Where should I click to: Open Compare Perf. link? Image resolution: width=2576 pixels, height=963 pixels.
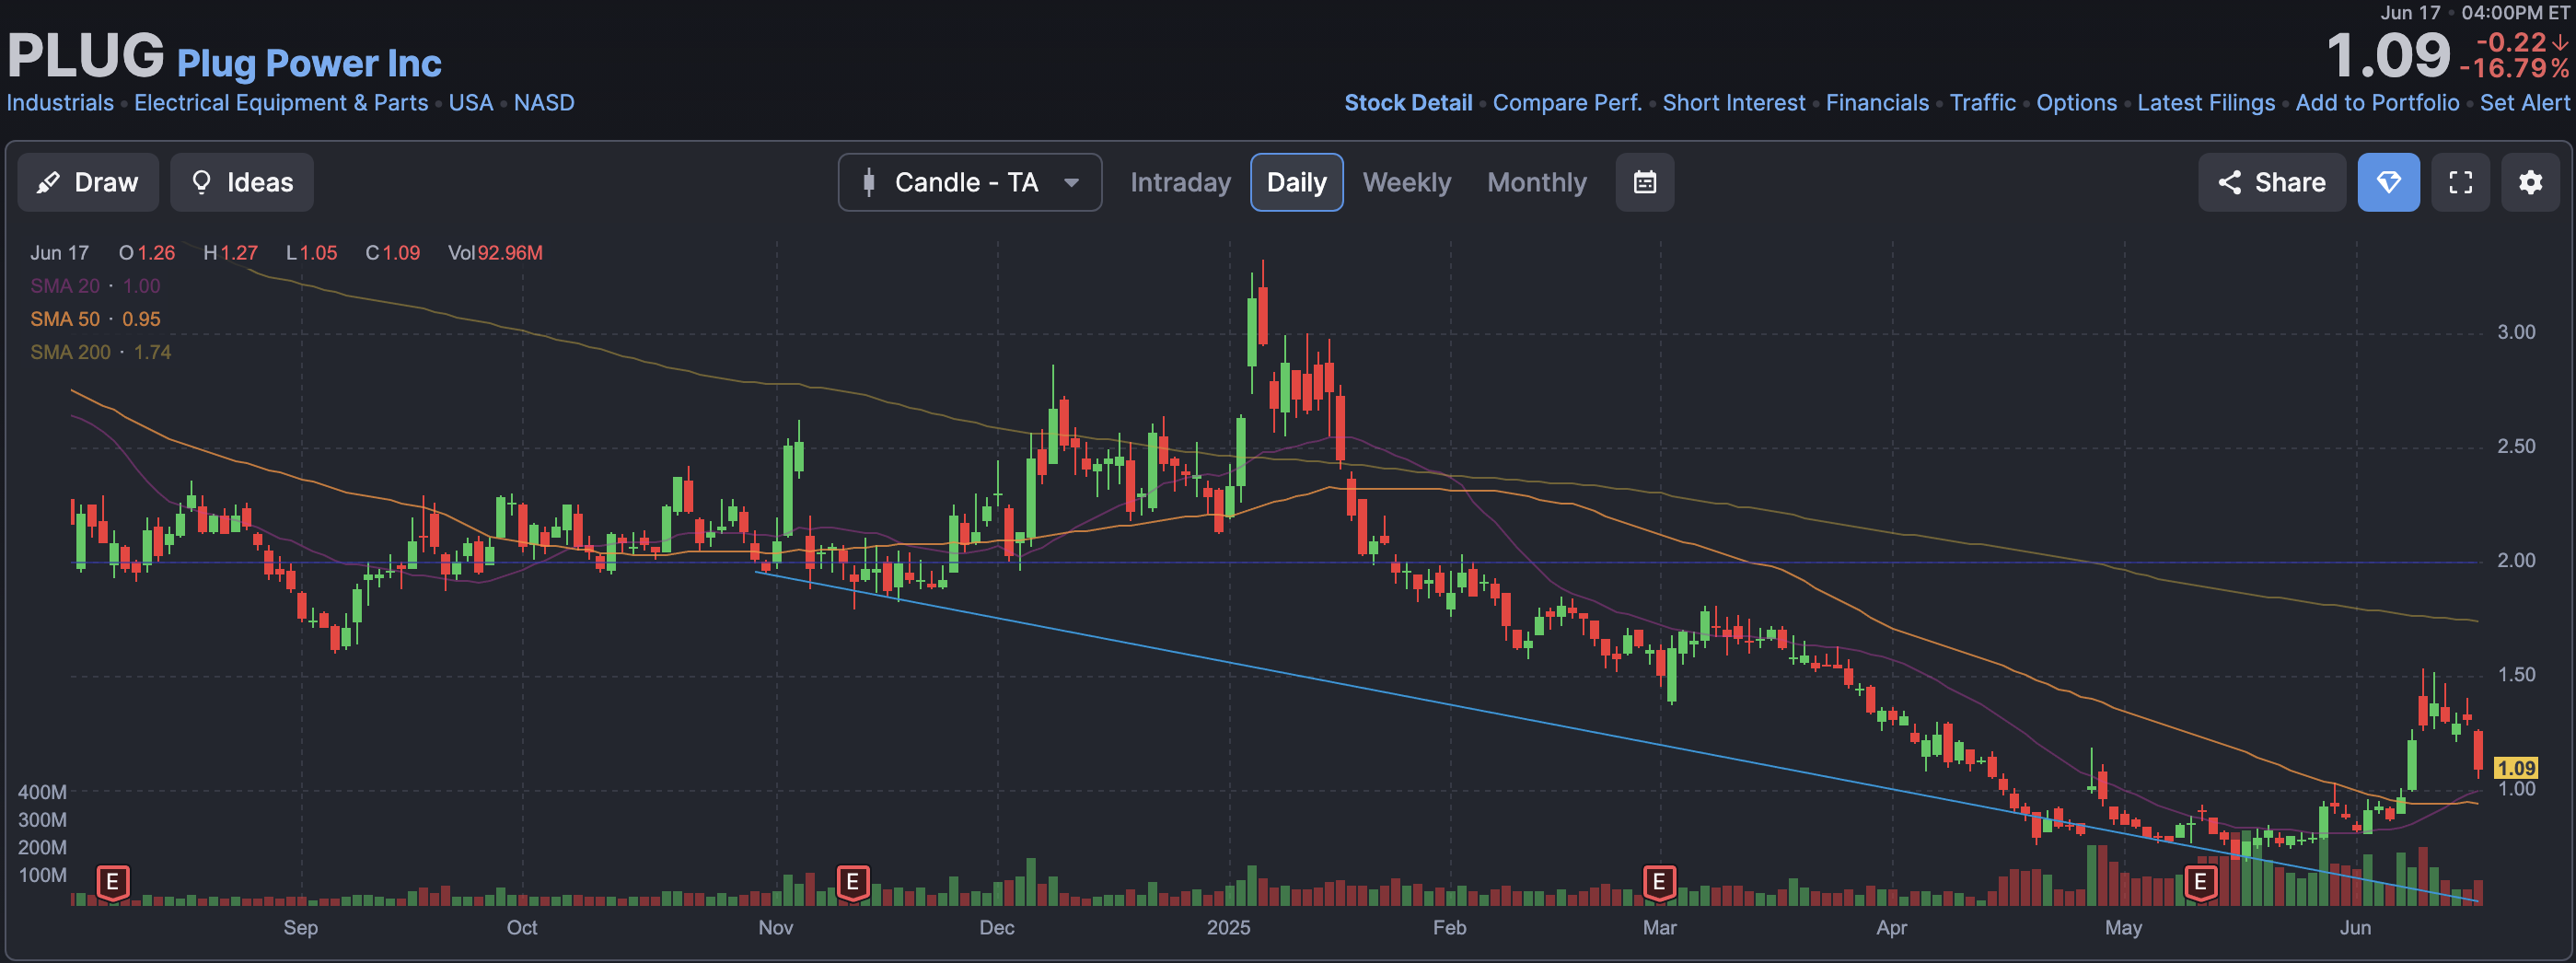[x=1567, y=103]
